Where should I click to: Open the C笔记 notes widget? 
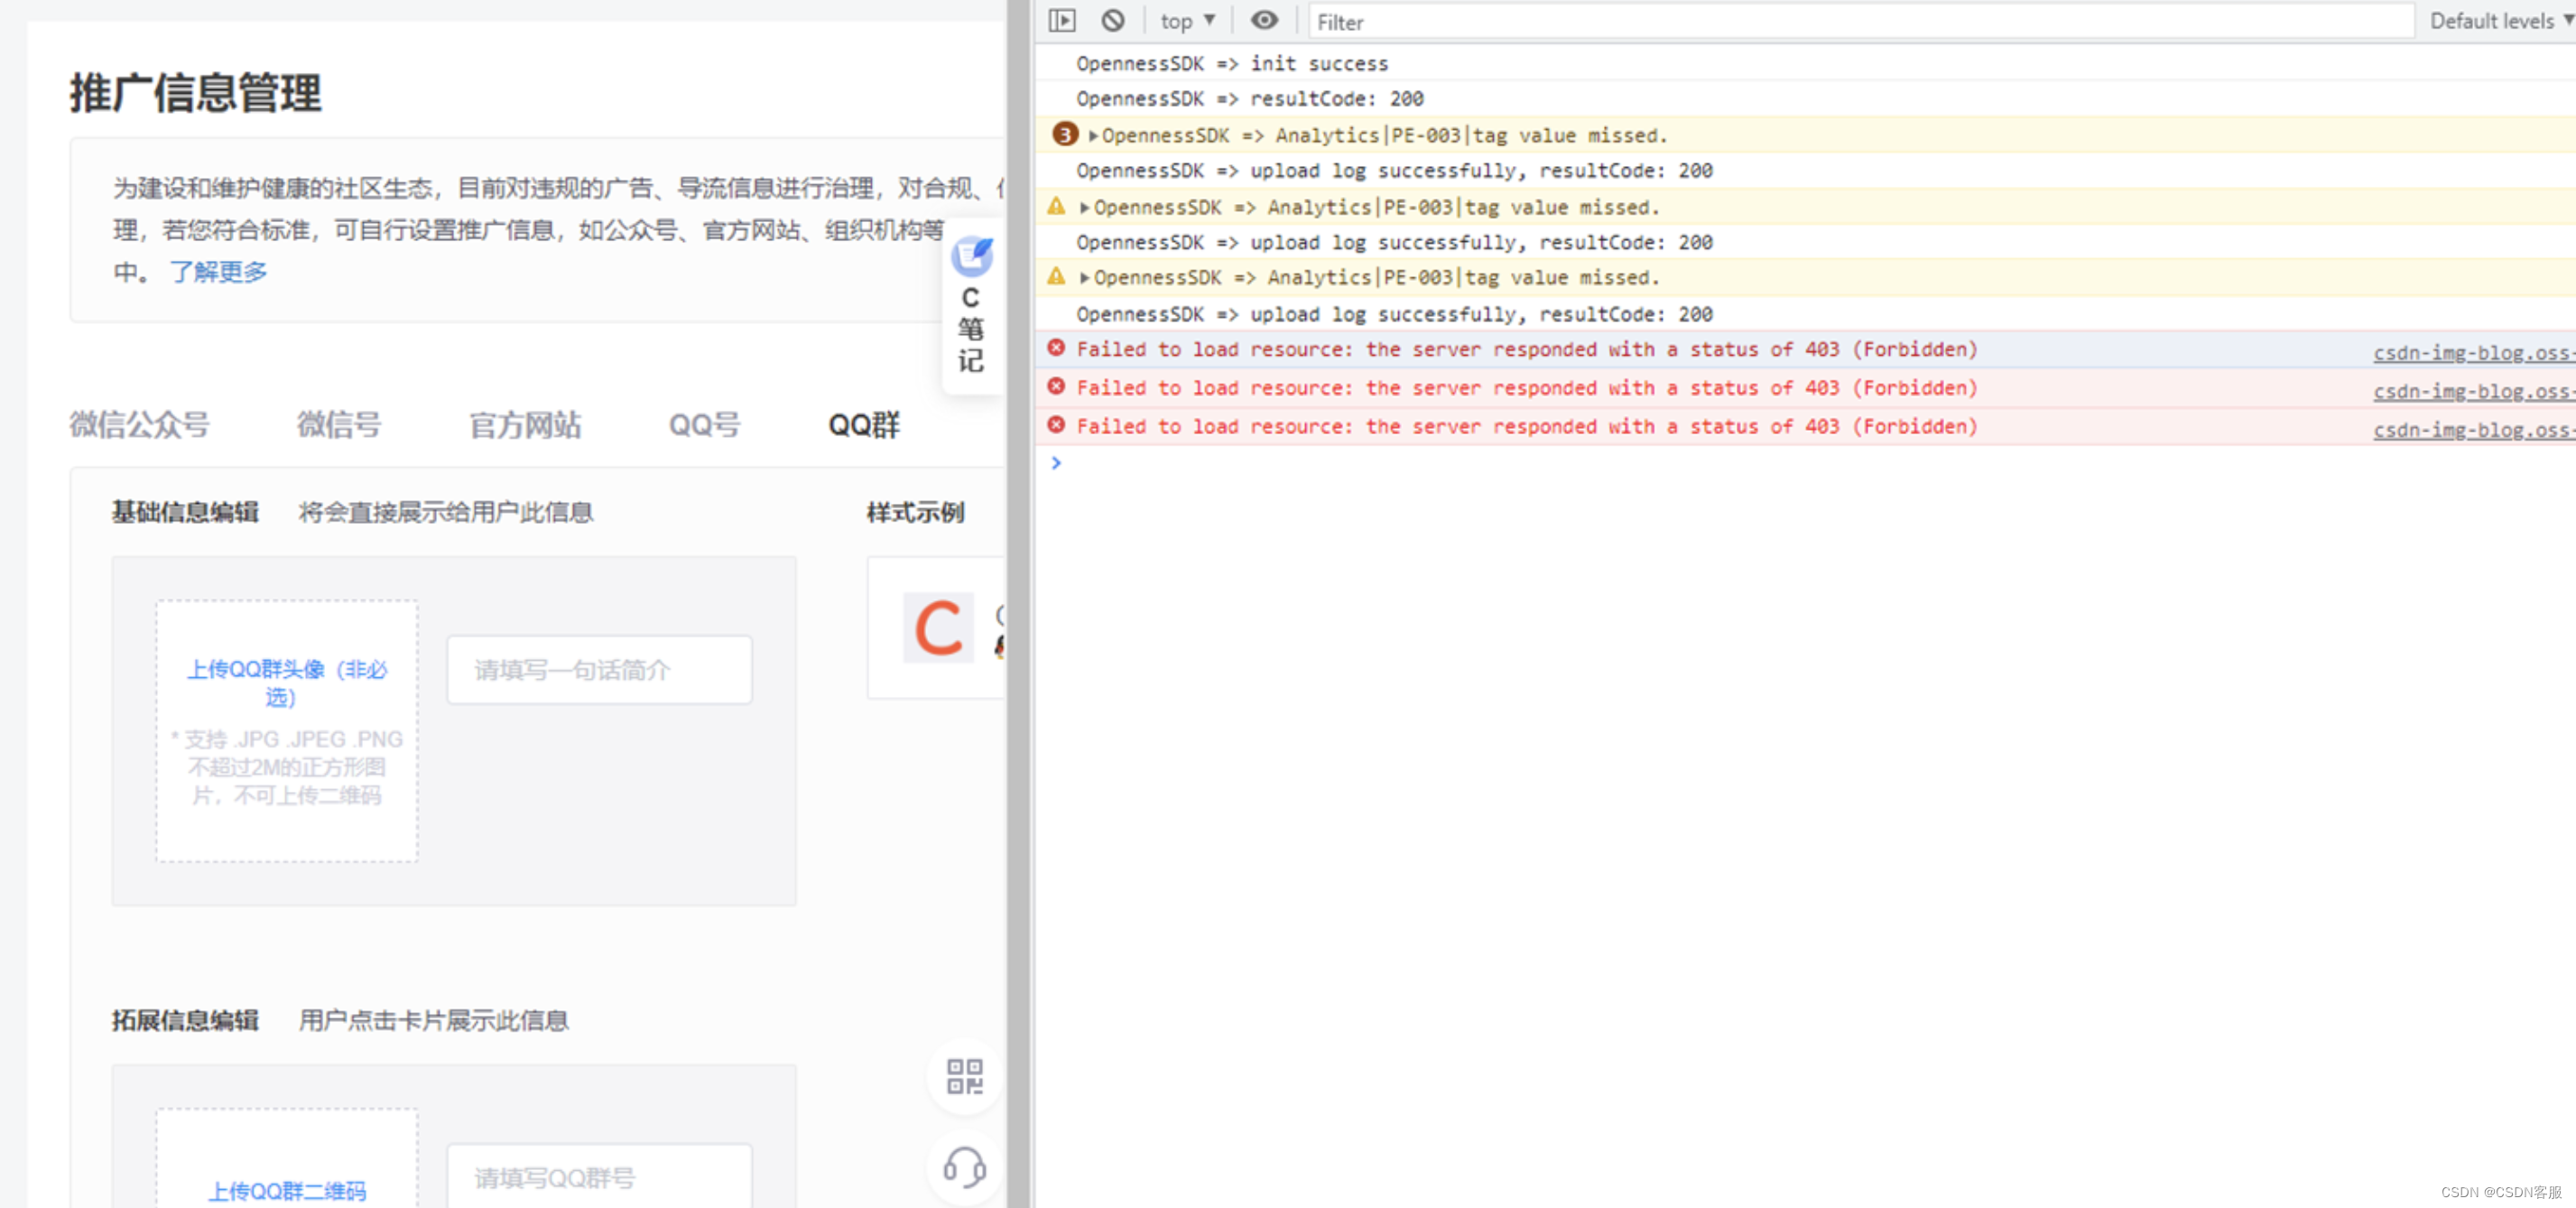tap(971, 307)
